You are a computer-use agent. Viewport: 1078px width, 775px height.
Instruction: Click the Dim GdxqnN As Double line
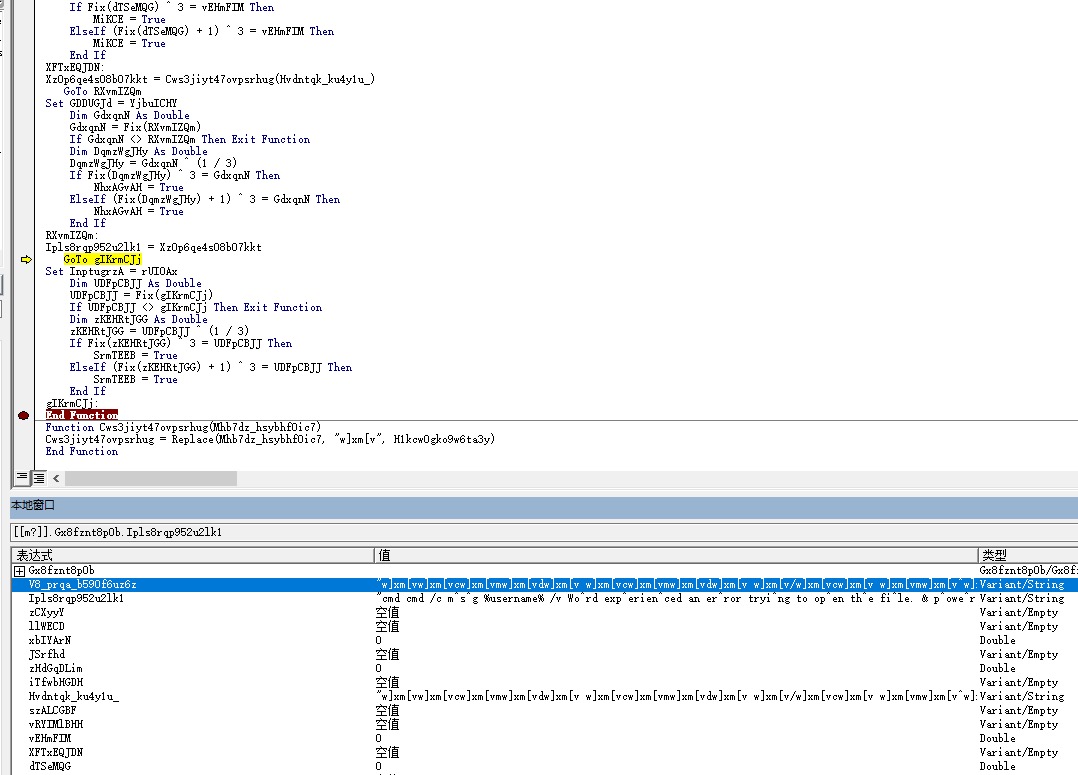(x=129, y=116)
